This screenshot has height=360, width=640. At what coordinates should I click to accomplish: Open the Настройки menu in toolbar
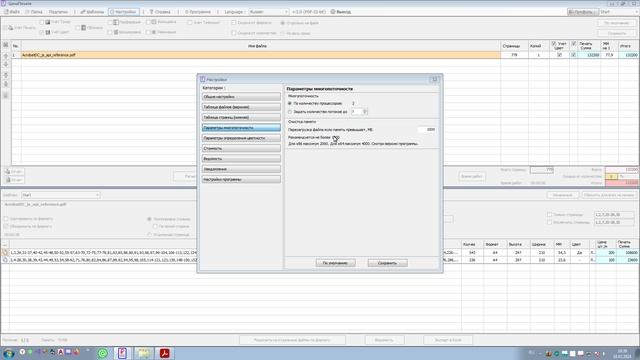coord(124,12)
